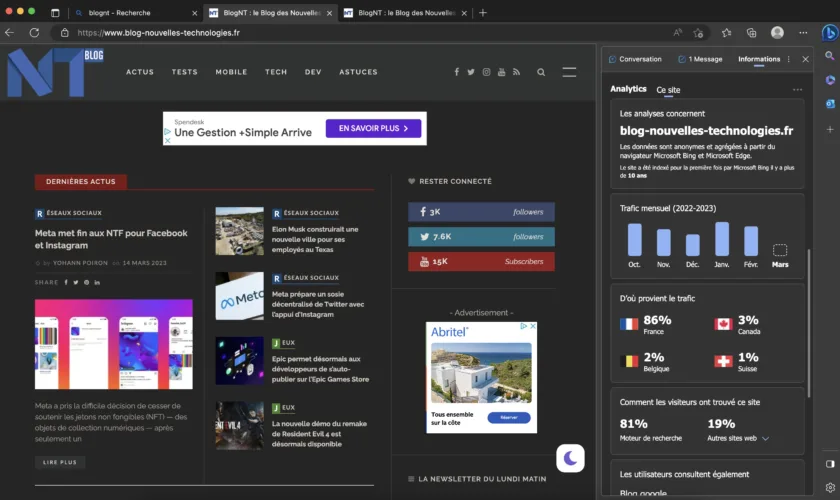Click the Edge favorites star list icon
Viewport: 840px width, 500px height.
coord(726,32)
